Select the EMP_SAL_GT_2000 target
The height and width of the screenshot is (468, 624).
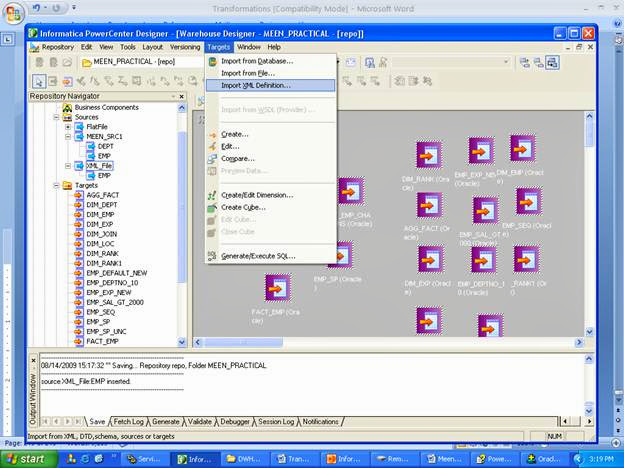coord(115,302)
